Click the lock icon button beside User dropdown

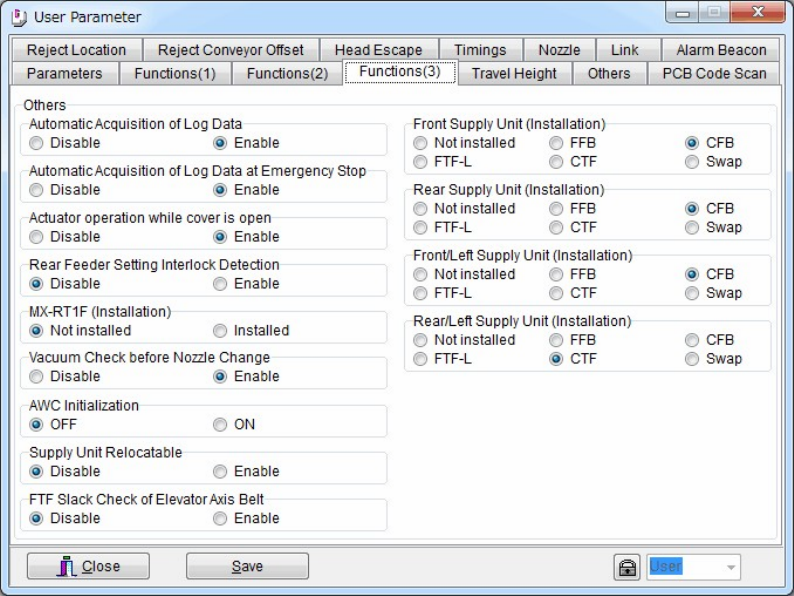coord(626,567)
